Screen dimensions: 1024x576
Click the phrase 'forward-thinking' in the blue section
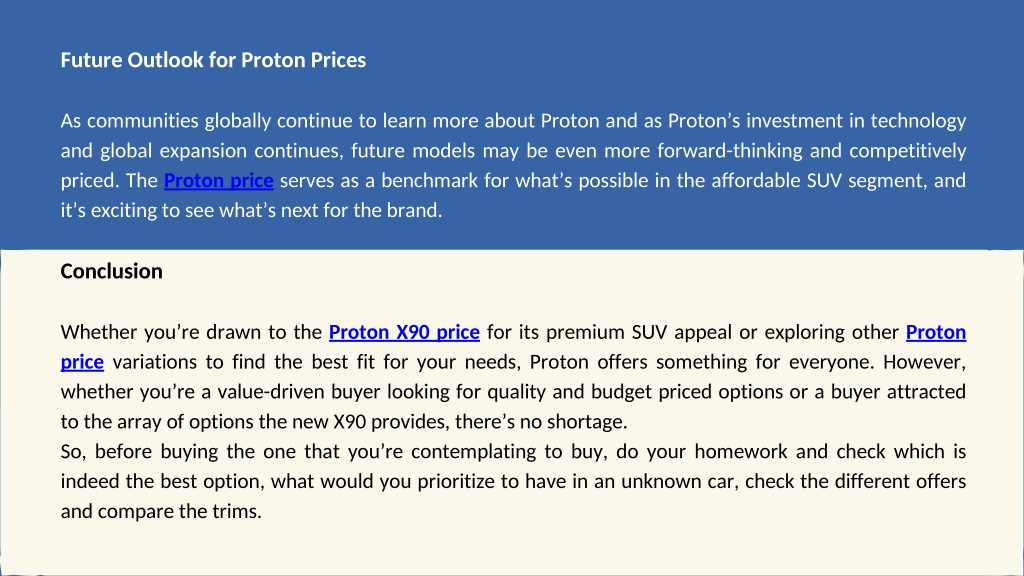click(x=729, y=151)
